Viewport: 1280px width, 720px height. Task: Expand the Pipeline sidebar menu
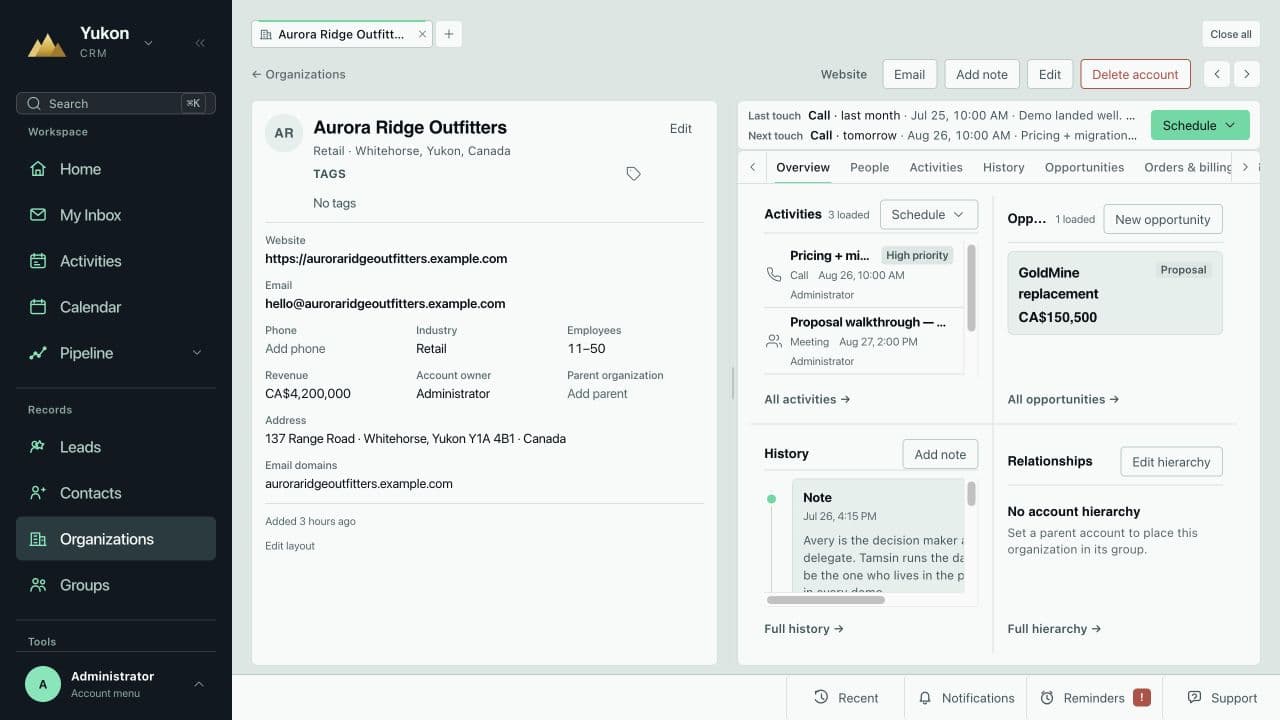(x=196, y=353)
